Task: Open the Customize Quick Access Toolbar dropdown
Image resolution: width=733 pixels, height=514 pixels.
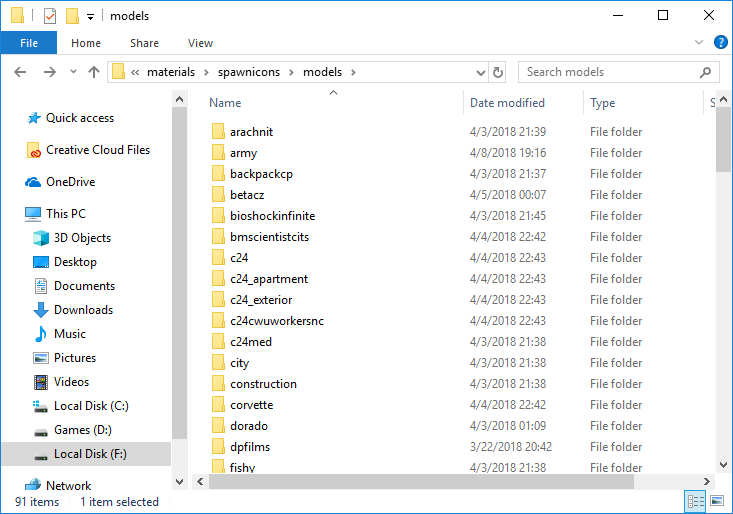Action: 90,17
